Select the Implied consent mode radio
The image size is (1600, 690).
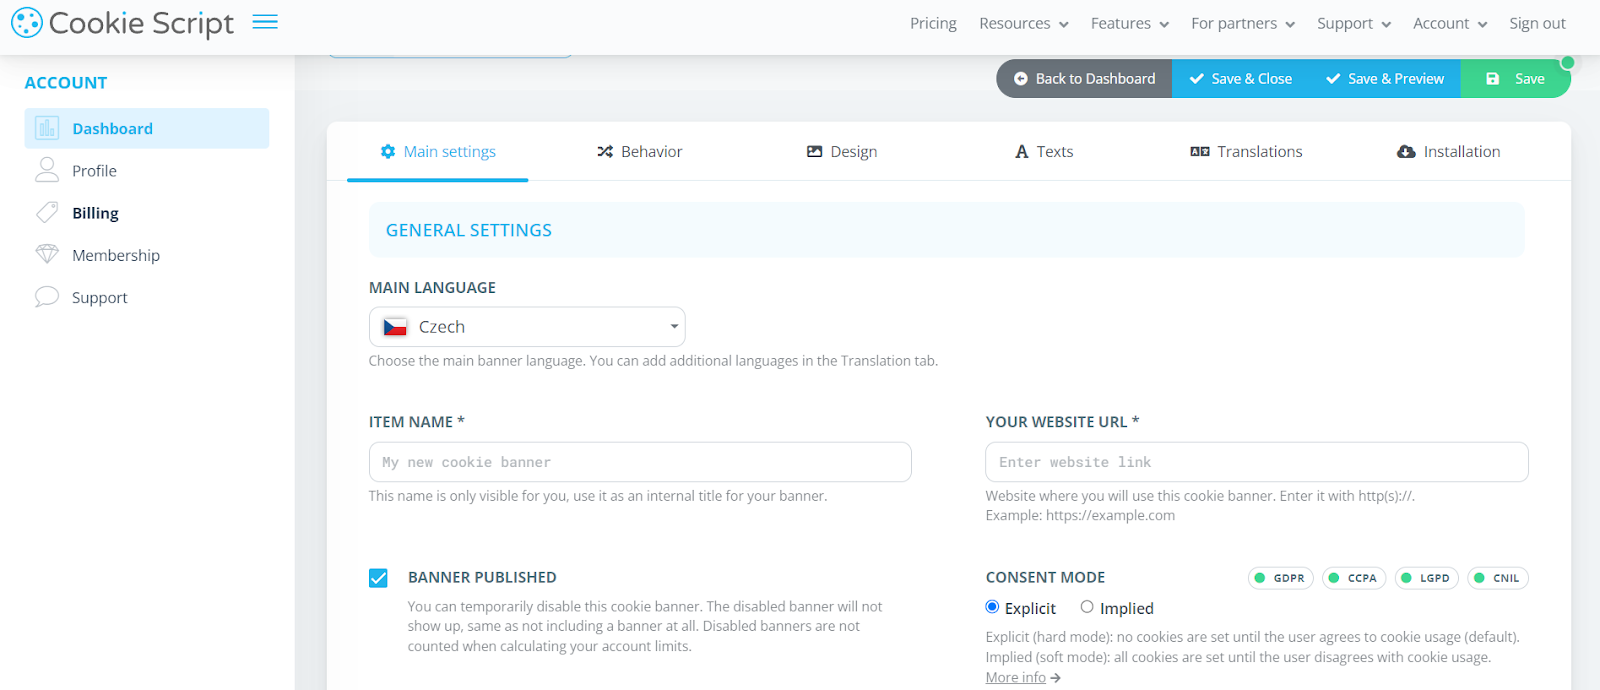click(1087, 607)
